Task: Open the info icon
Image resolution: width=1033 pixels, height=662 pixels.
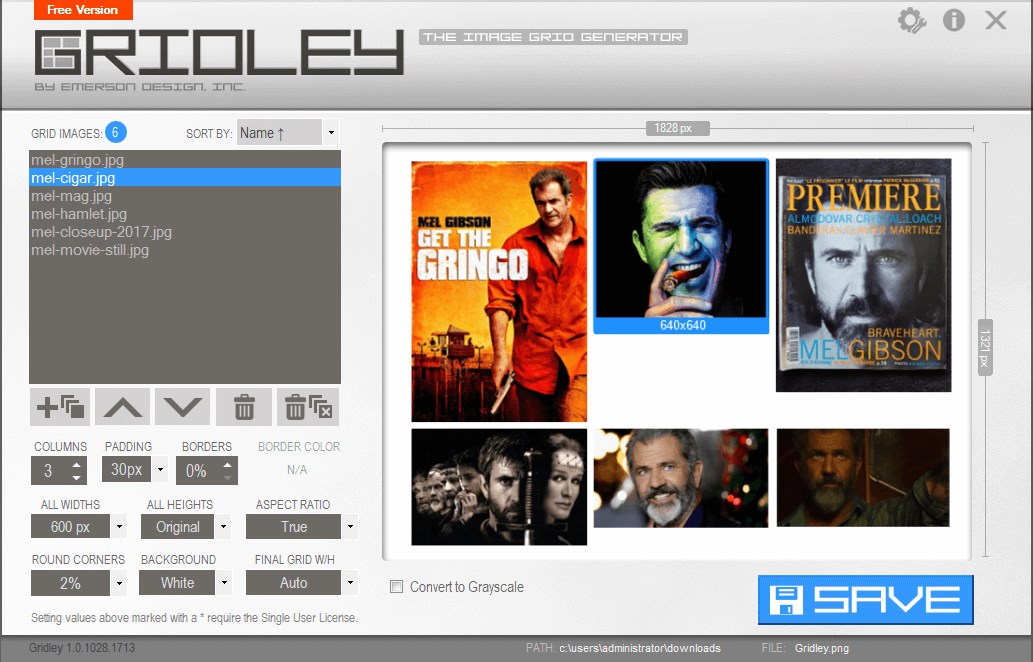Action: 953,20
